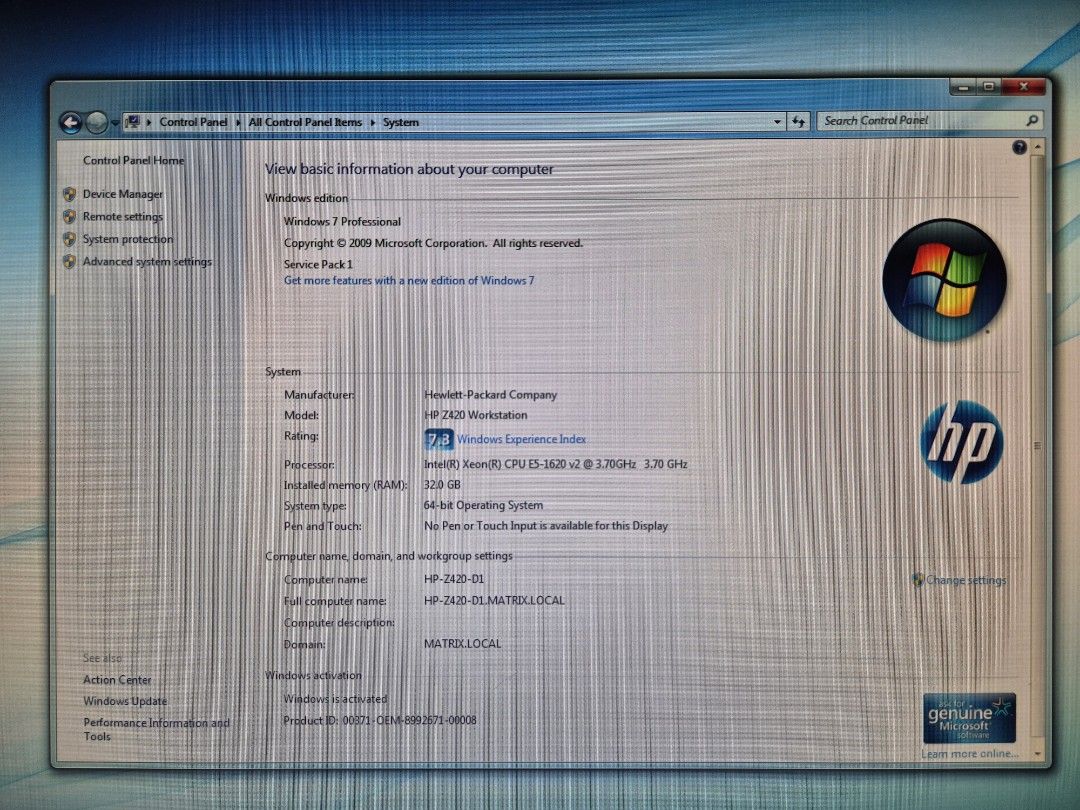Image resolution: width=1080 pixels, height=810 pixels.
Task: Open Performance Information and Tools
Action: click(156, 729)
